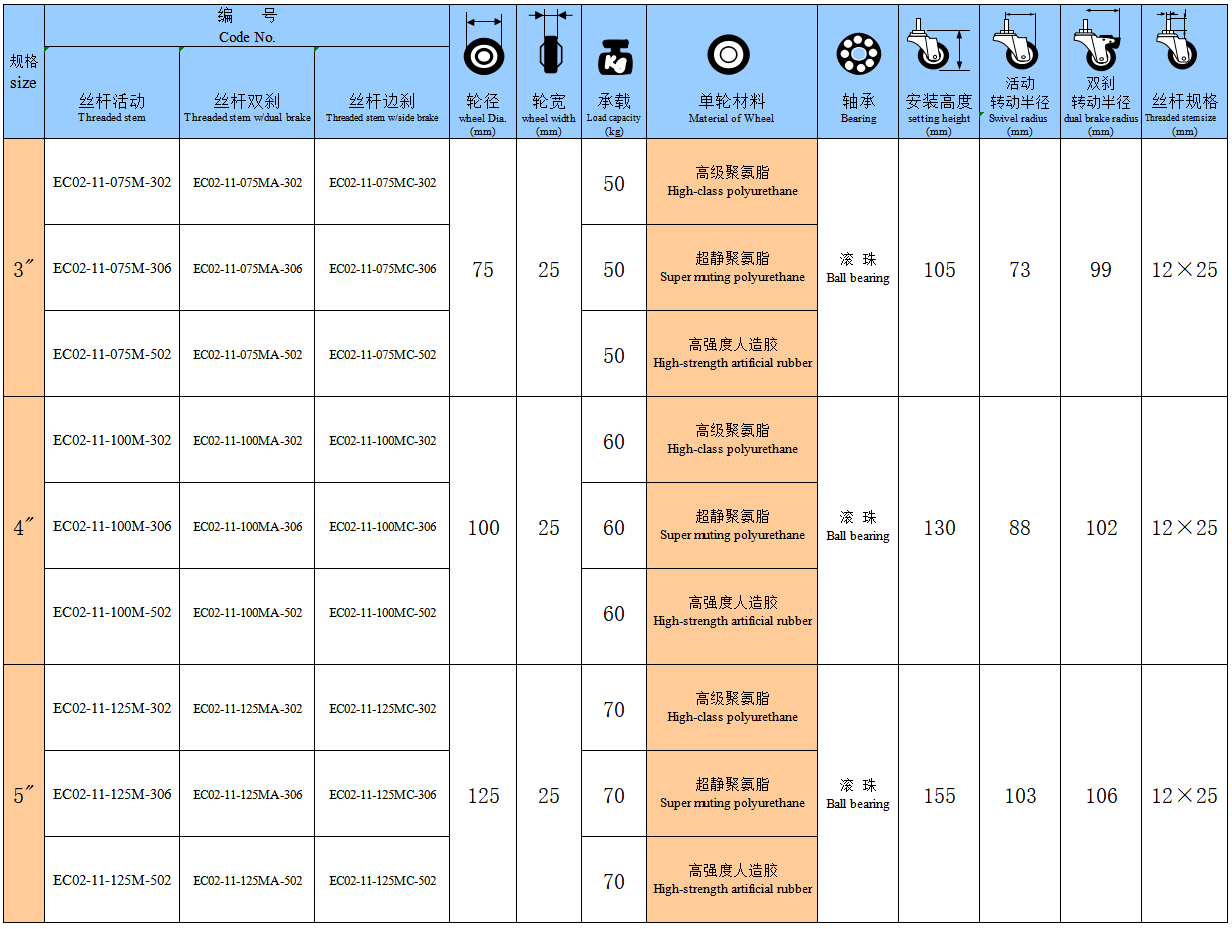1232x929 pixels.
Task: Click the wheel material icon
Action: pyautogui.click(x=728, y=54)
